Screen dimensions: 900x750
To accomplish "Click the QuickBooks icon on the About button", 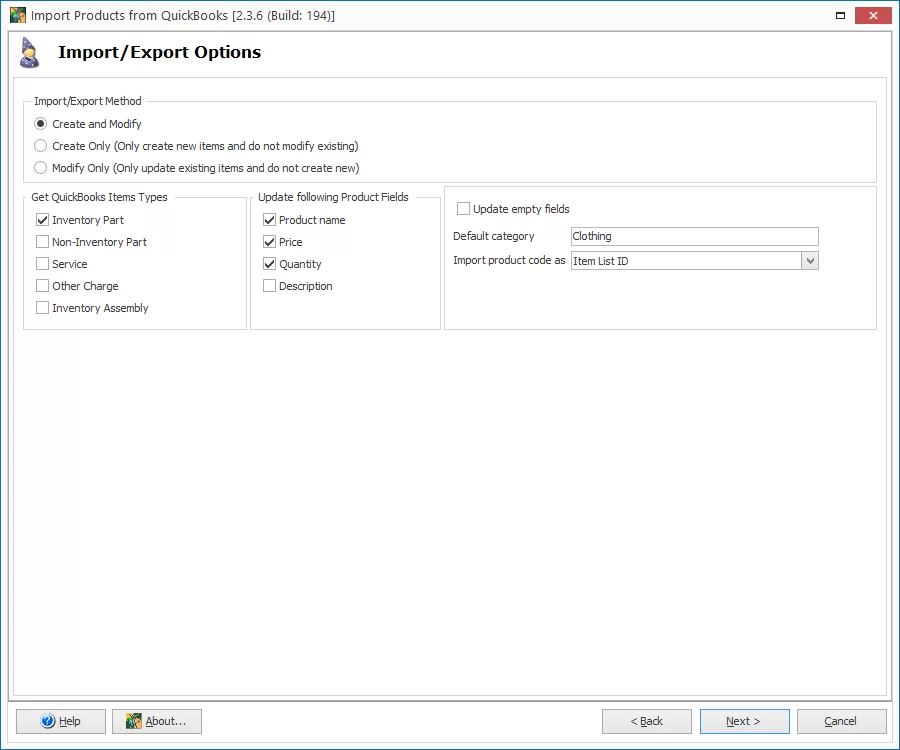I will coord(133,721).
